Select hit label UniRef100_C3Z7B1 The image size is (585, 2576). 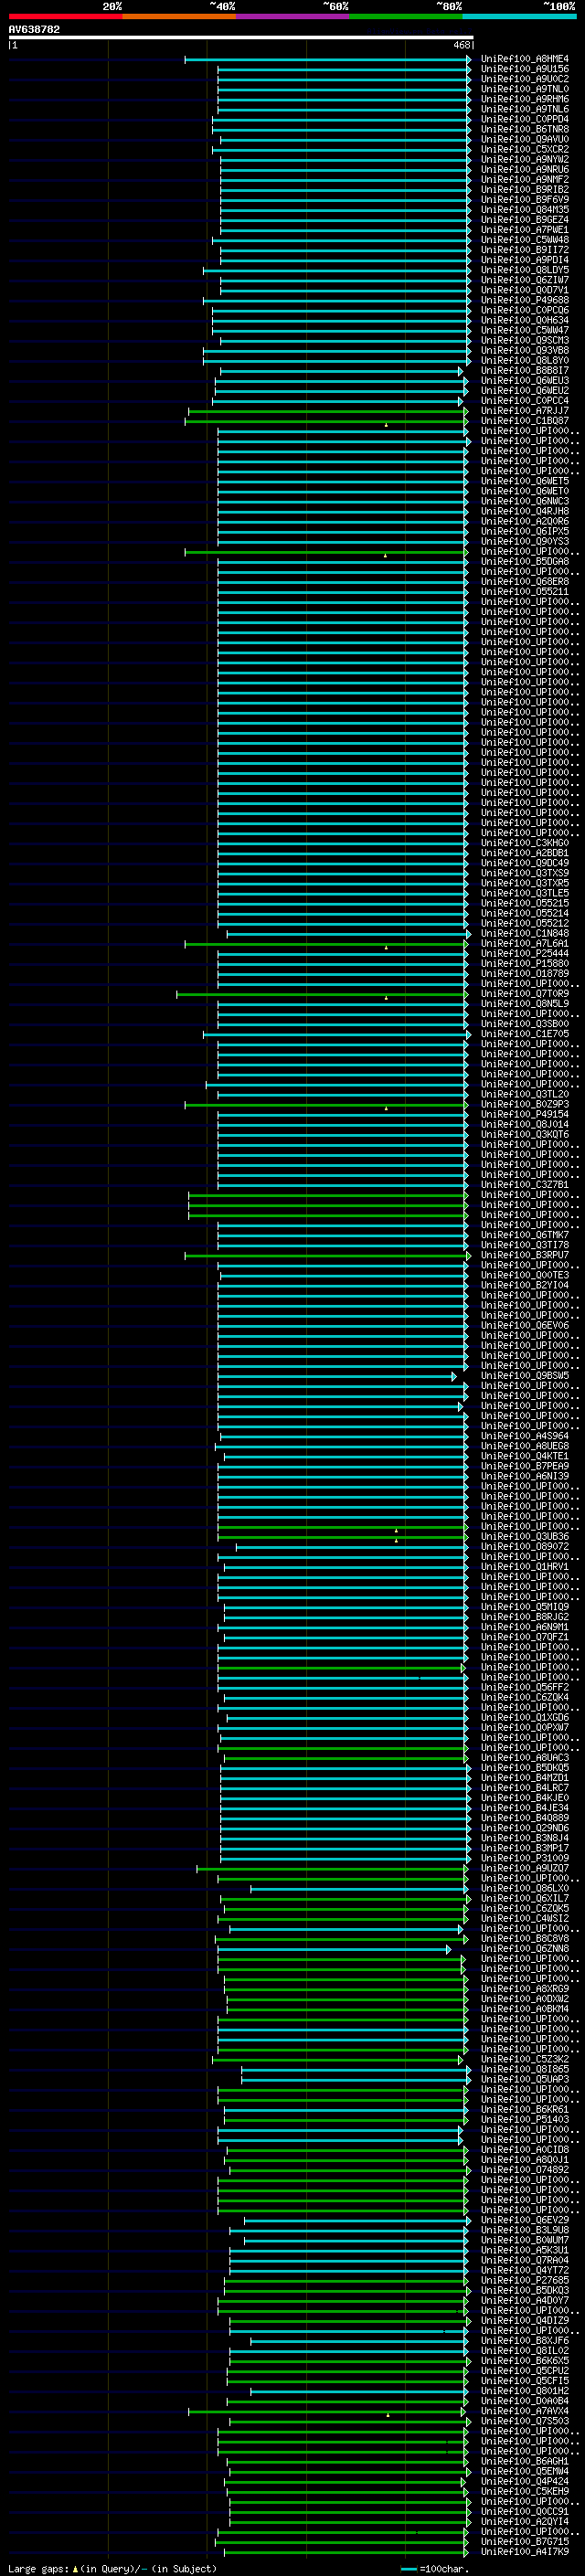pos(524,1185)
